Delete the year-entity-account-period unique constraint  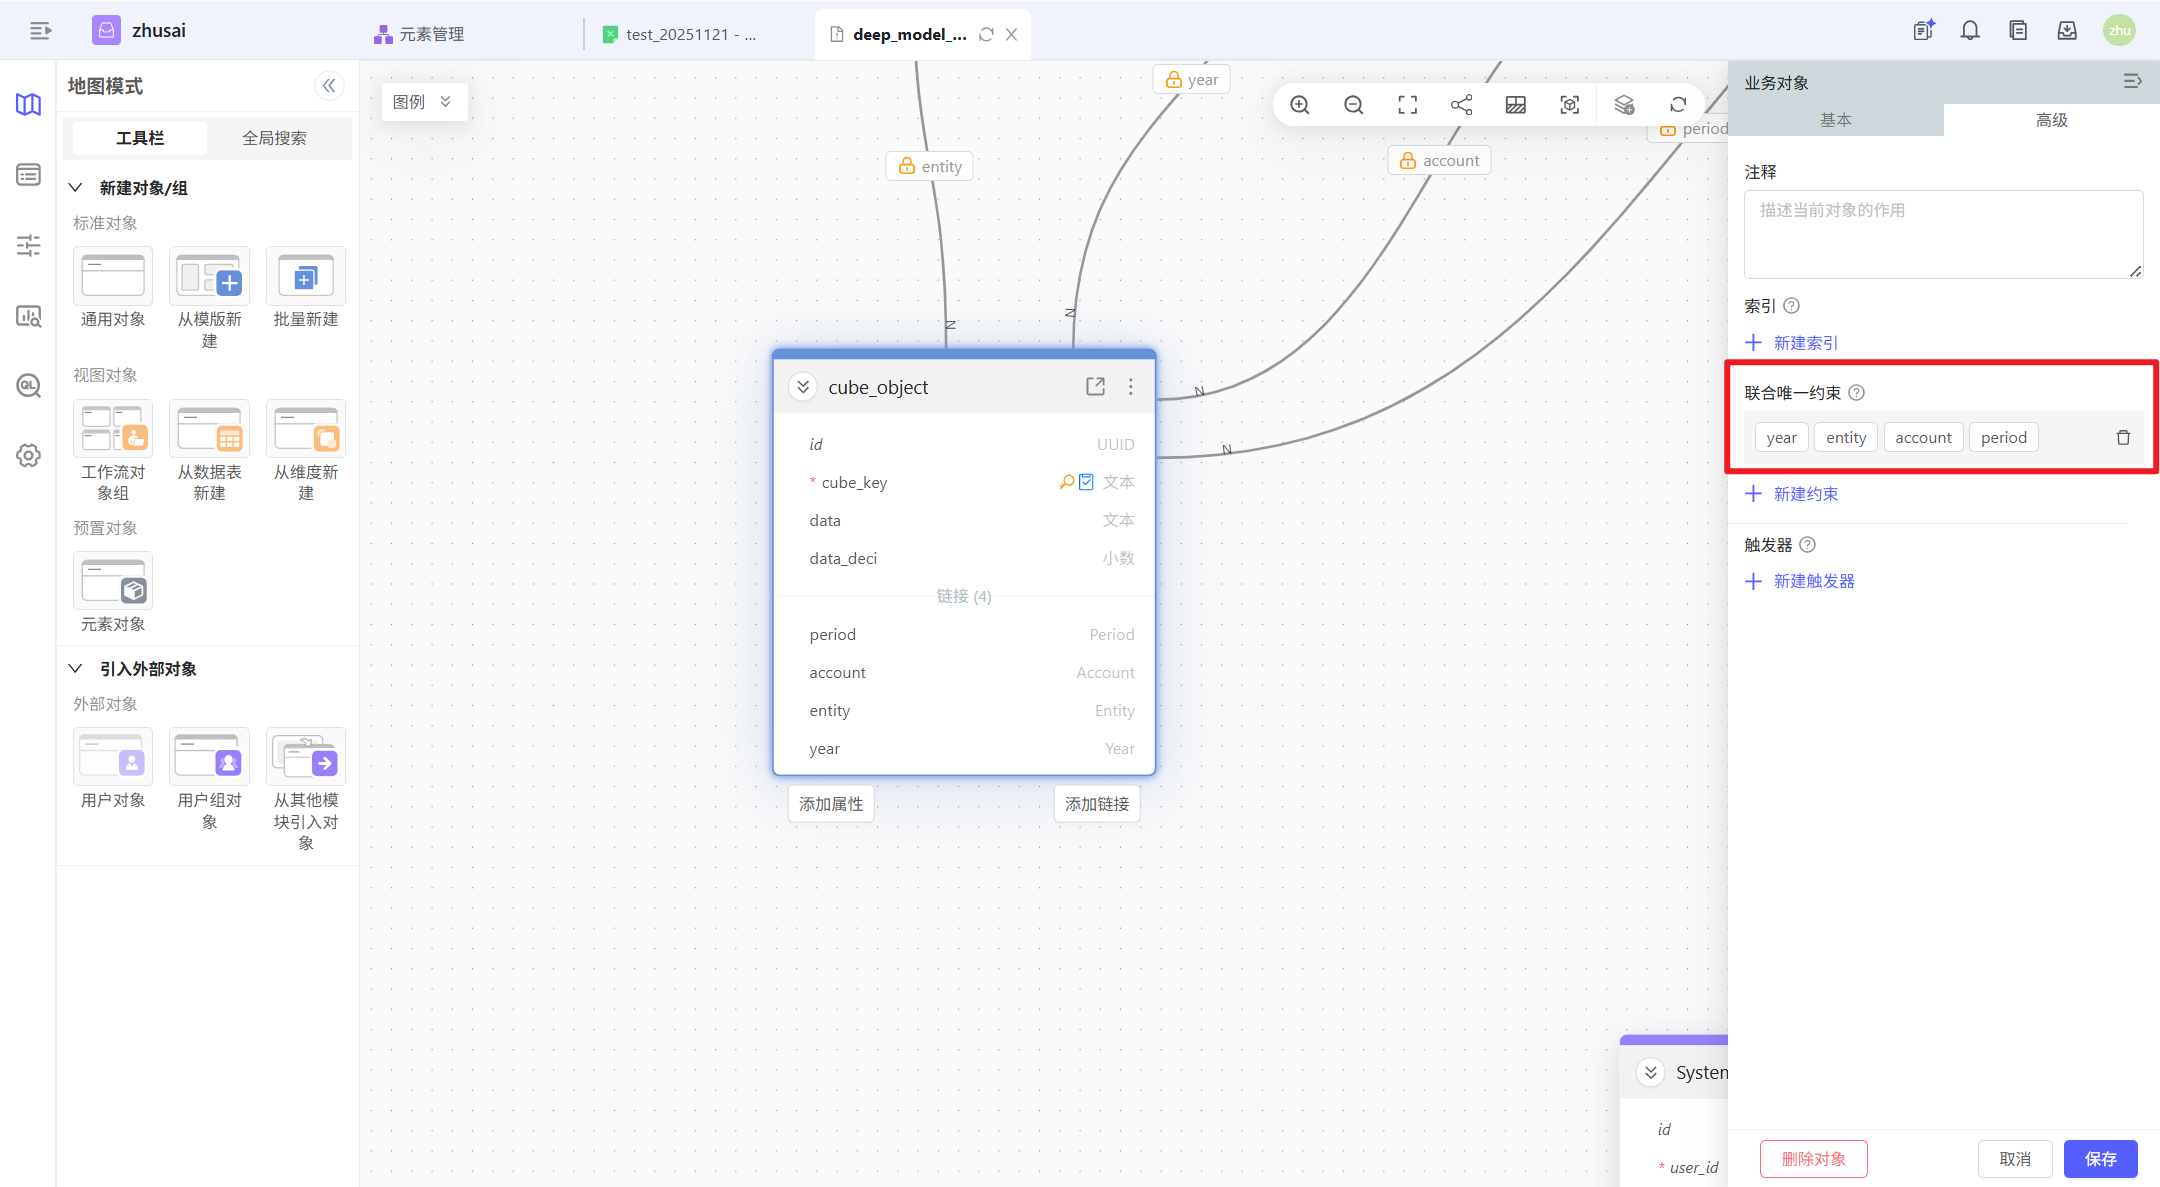(x=2123, y=438)
